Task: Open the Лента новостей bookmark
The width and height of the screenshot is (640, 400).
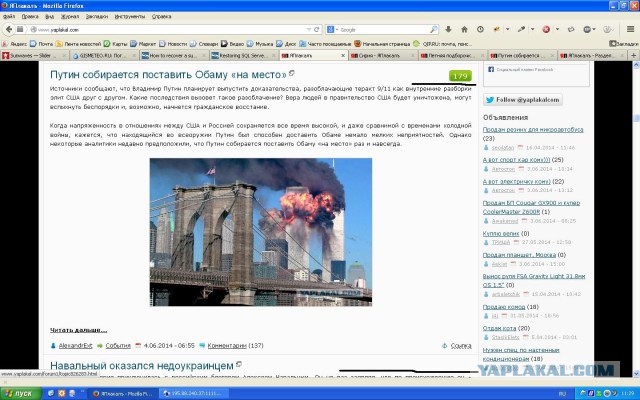Action: click(x=78, y=44)
